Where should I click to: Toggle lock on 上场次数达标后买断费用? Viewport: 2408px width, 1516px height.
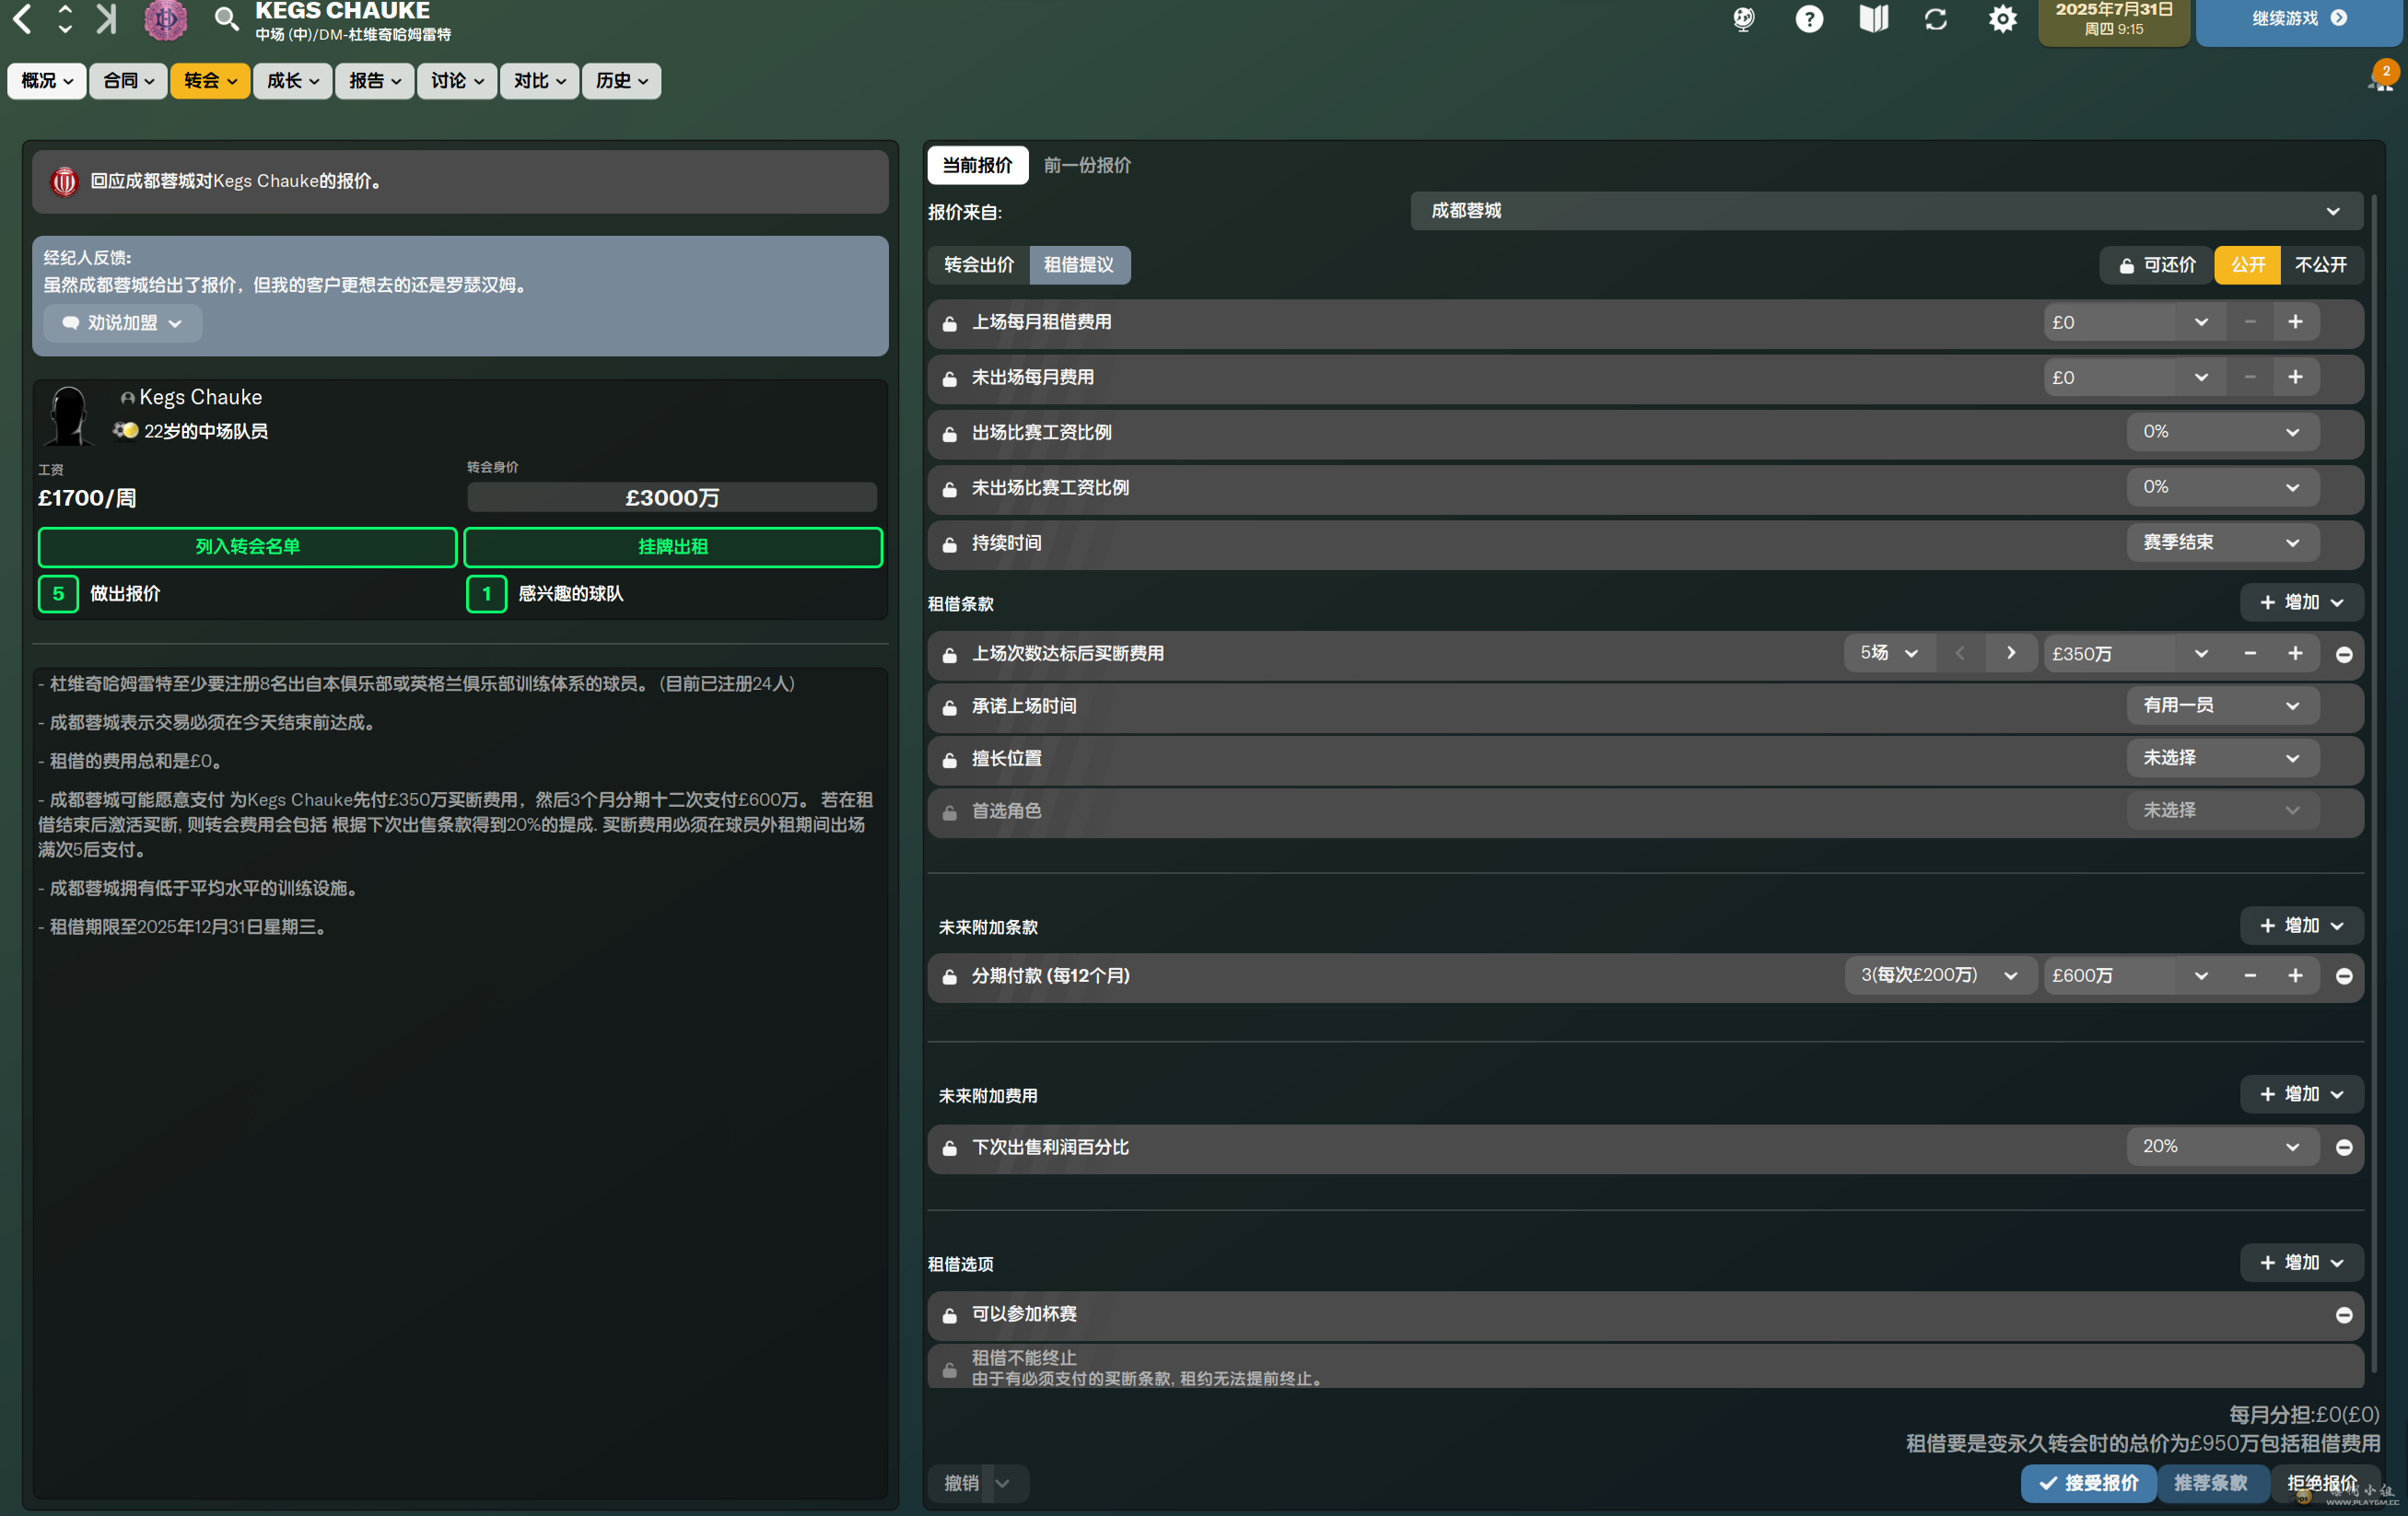tap(950, 654)
